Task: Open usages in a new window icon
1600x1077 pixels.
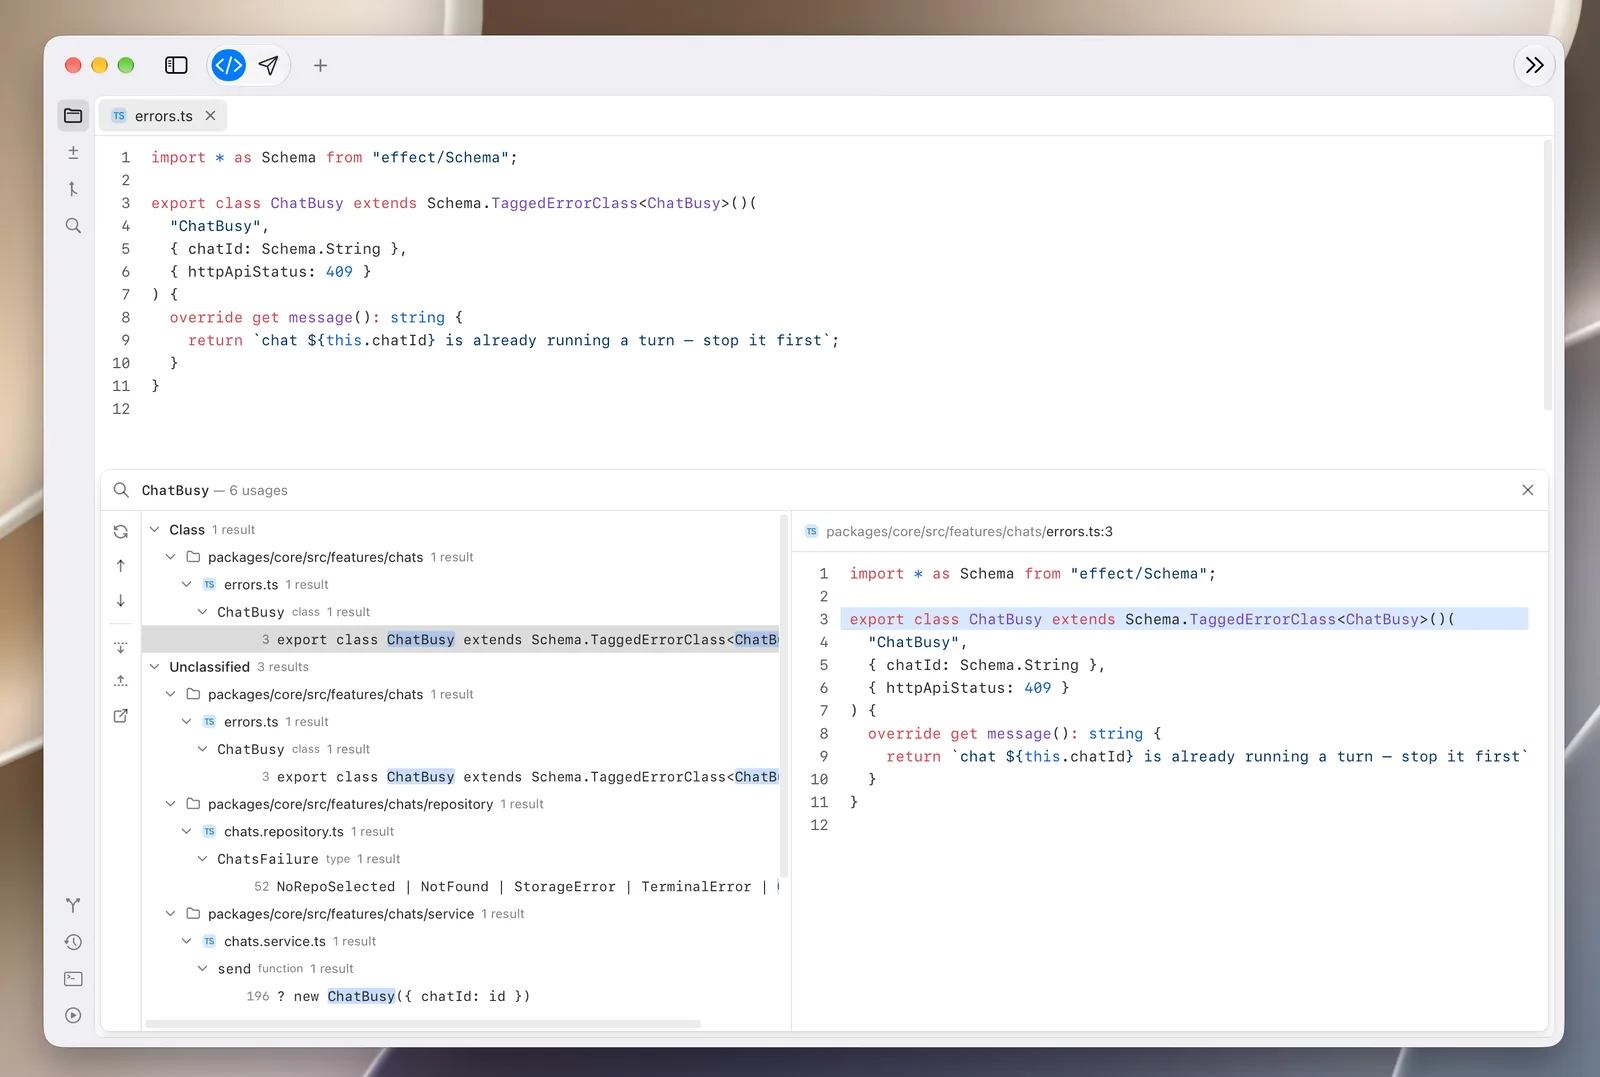Action: pyautogui.click(x=121, y=716)
